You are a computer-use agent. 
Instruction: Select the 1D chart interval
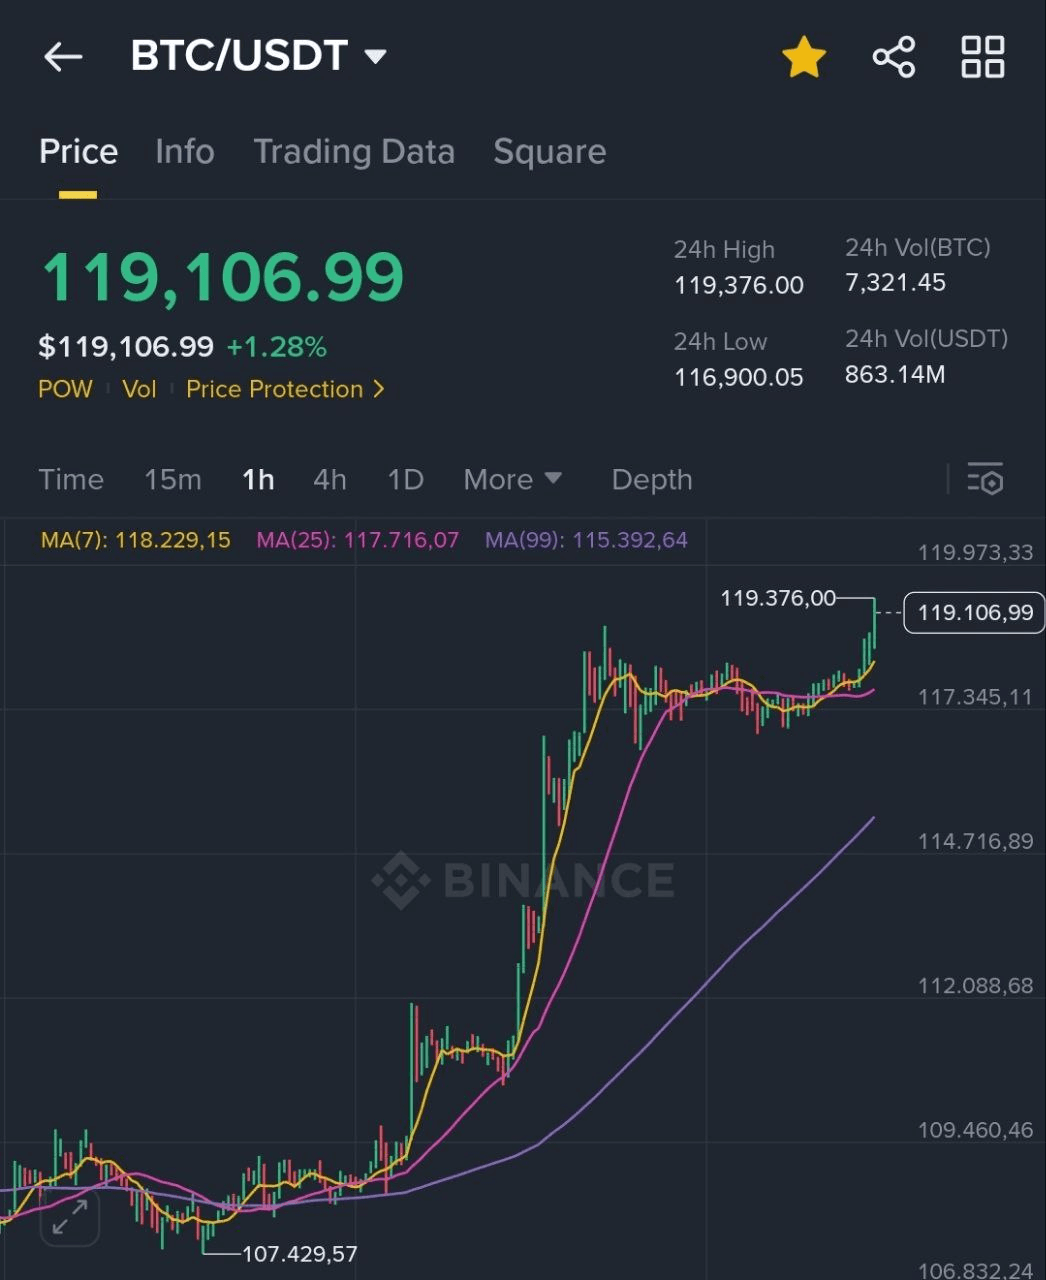(x=405, y=479)
